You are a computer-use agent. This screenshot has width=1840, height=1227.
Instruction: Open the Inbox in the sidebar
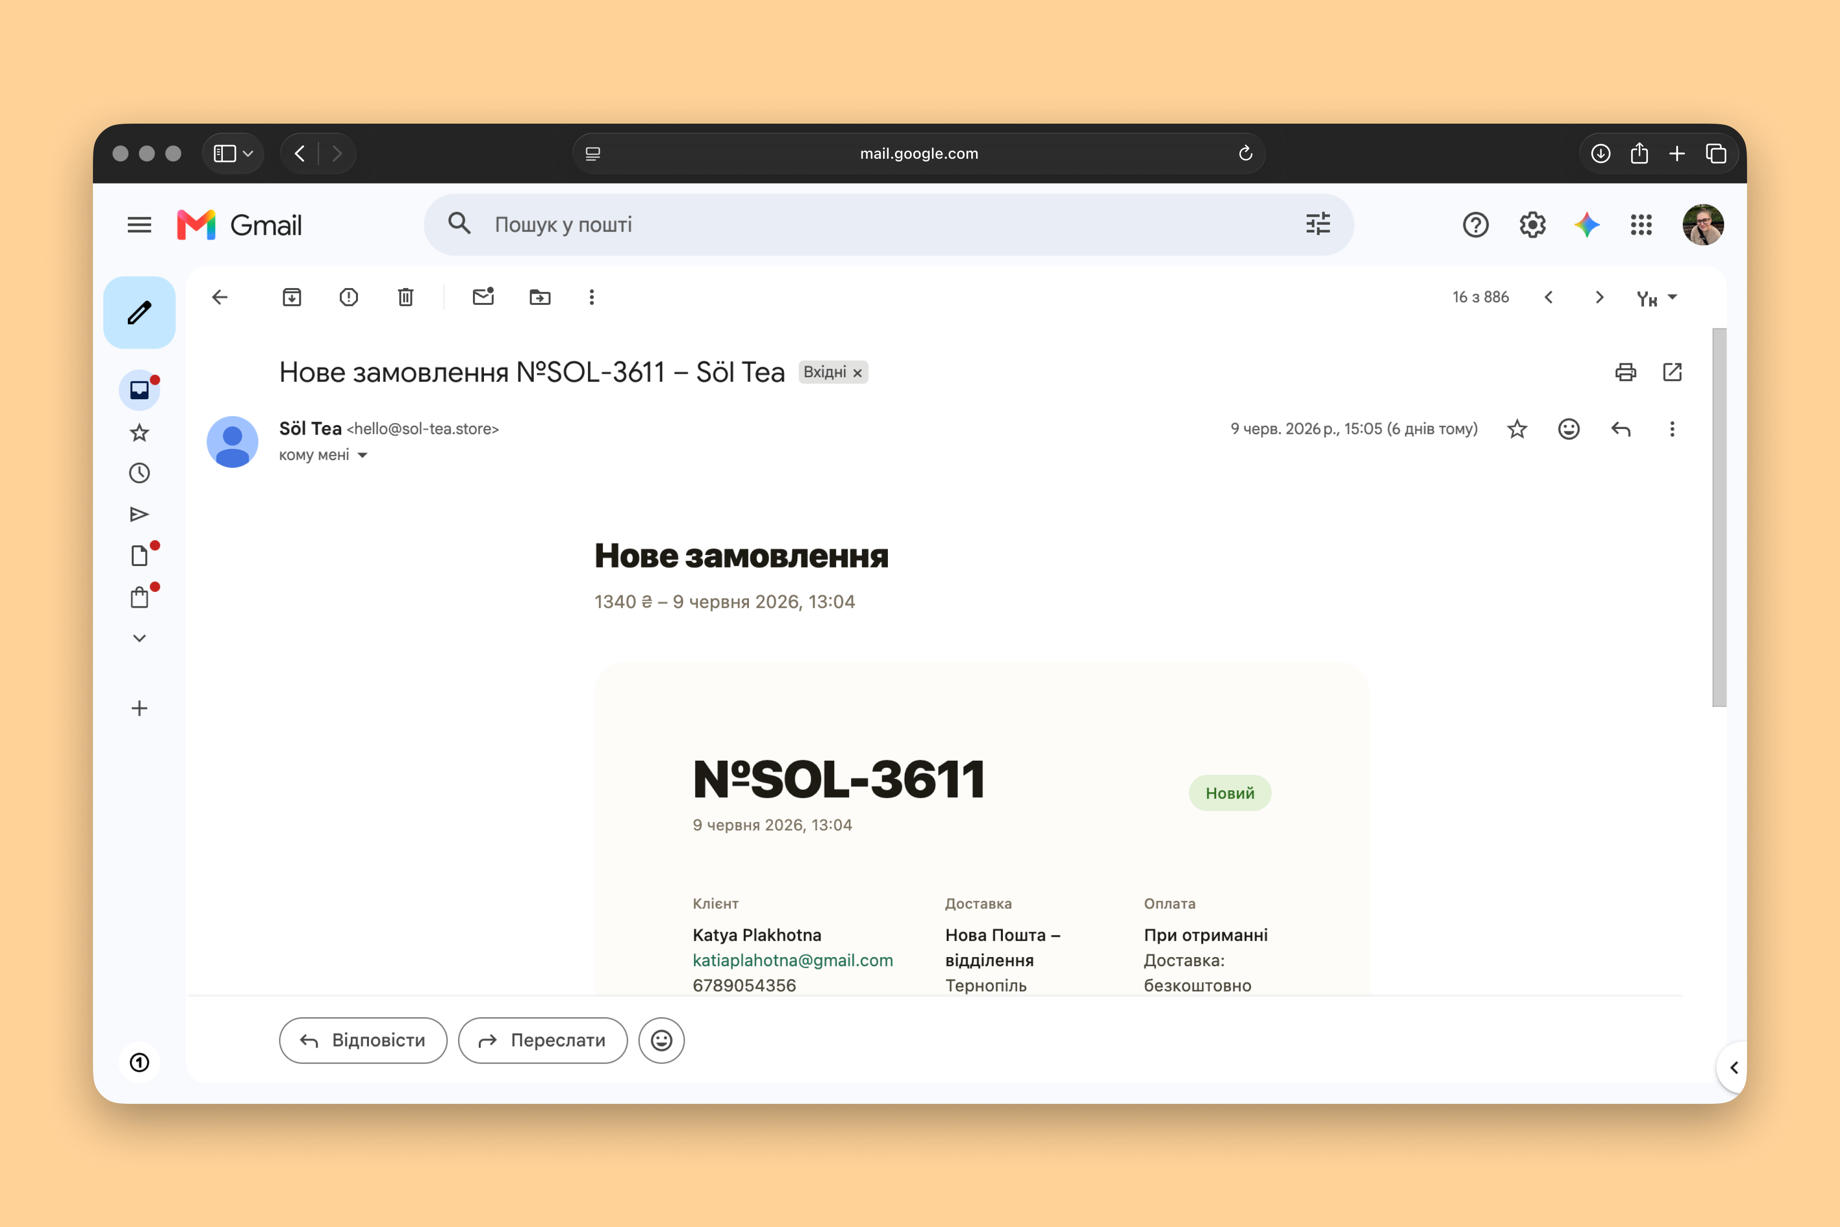[139, 390]
